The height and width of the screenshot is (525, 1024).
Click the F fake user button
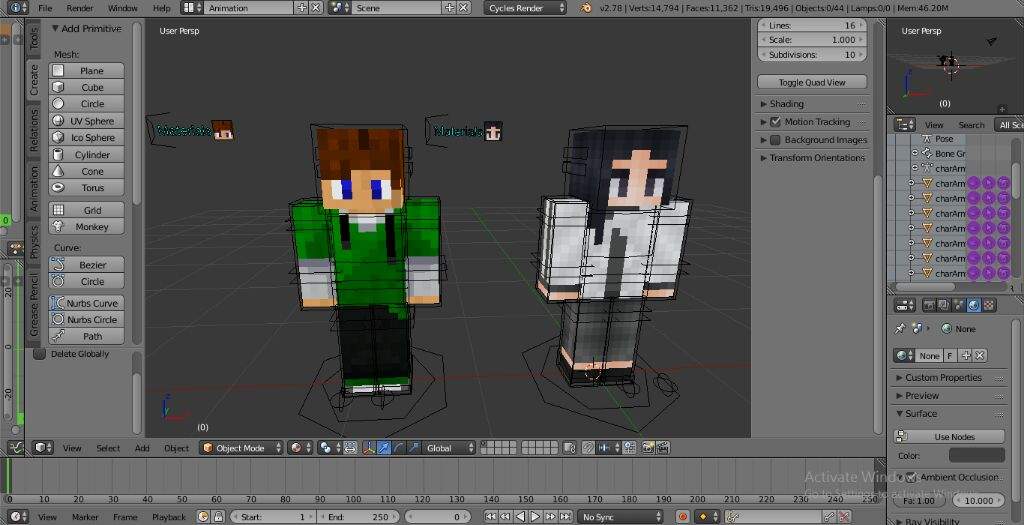tap(950, 356)
